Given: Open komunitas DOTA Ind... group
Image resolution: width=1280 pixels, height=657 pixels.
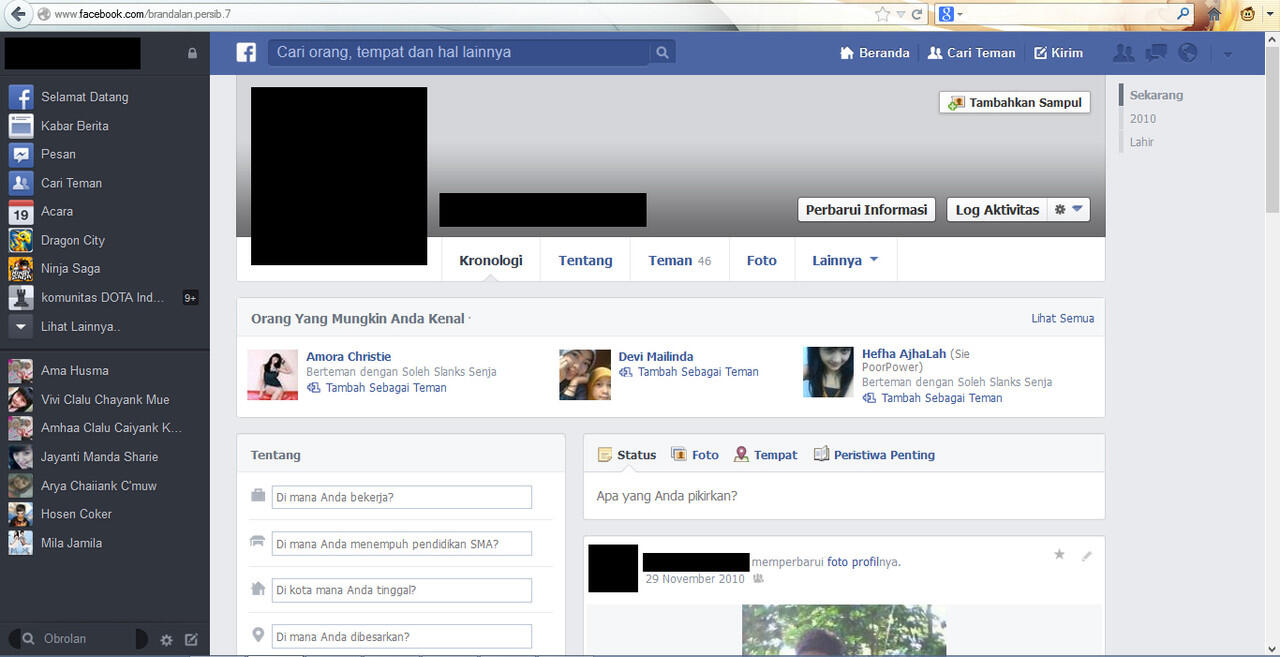Looking at the screenshot, I should click(x=104, y=297).
